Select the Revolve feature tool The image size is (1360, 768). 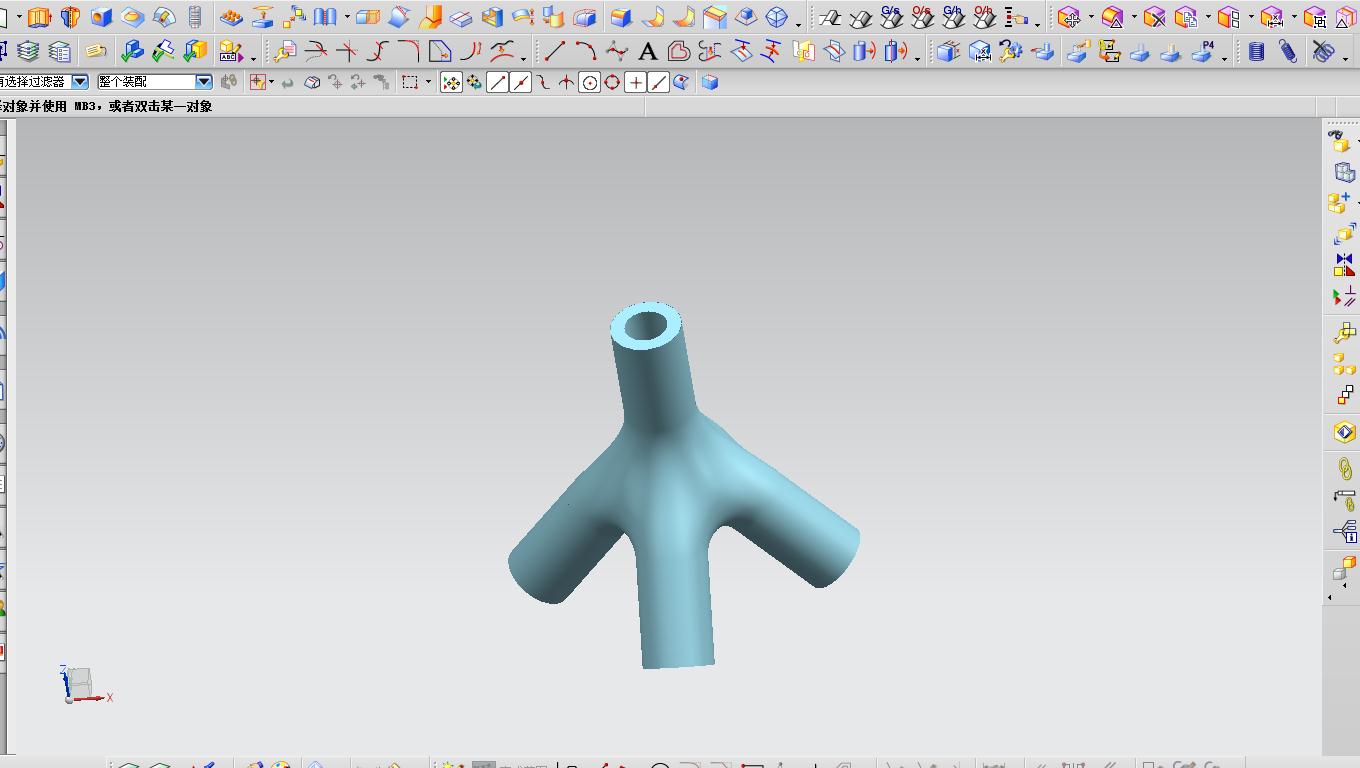pos(70,17)
